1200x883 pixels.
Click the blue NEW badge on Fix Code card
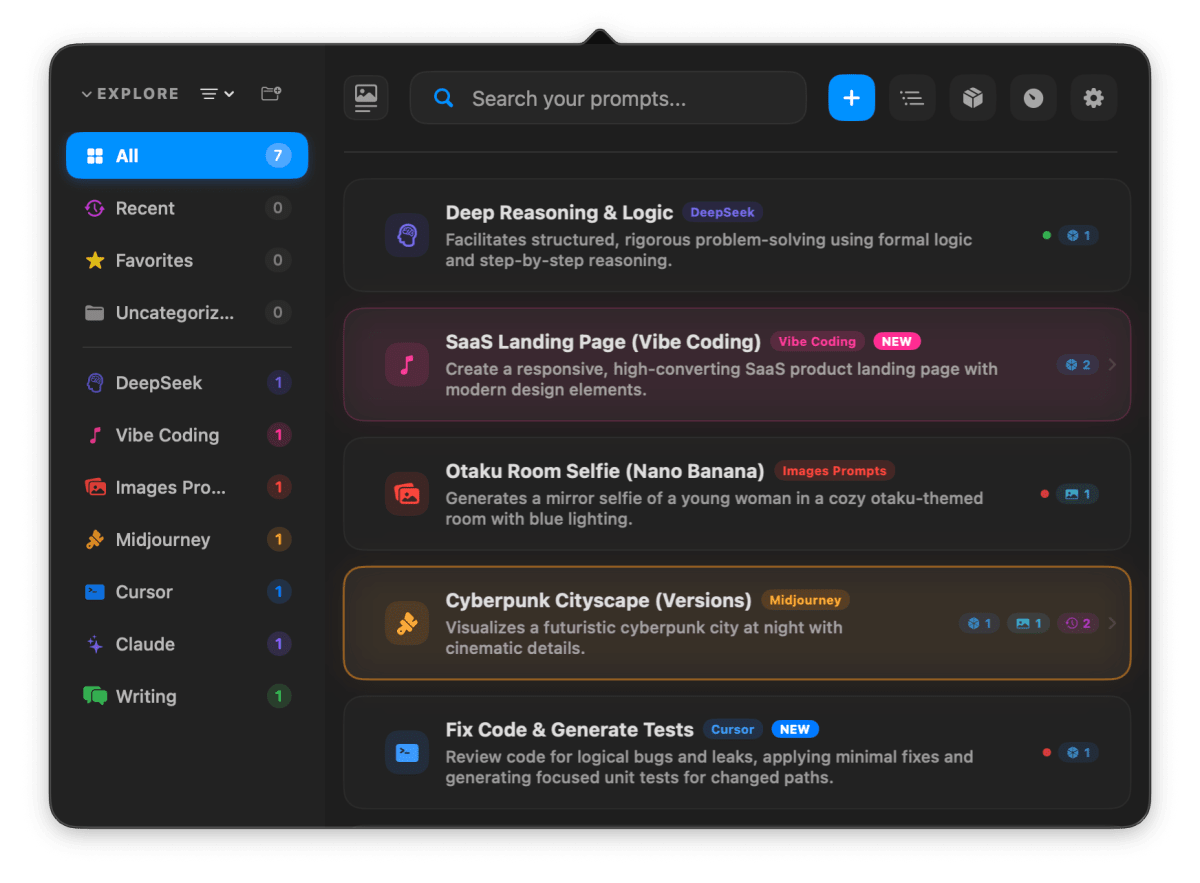796,729
